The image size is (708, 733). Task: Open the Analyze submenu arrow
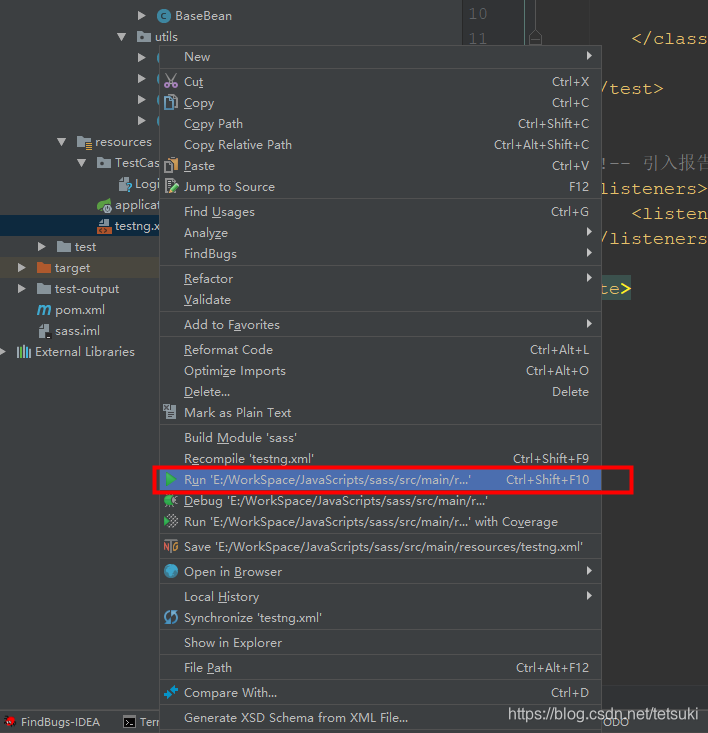pos(589,231)
